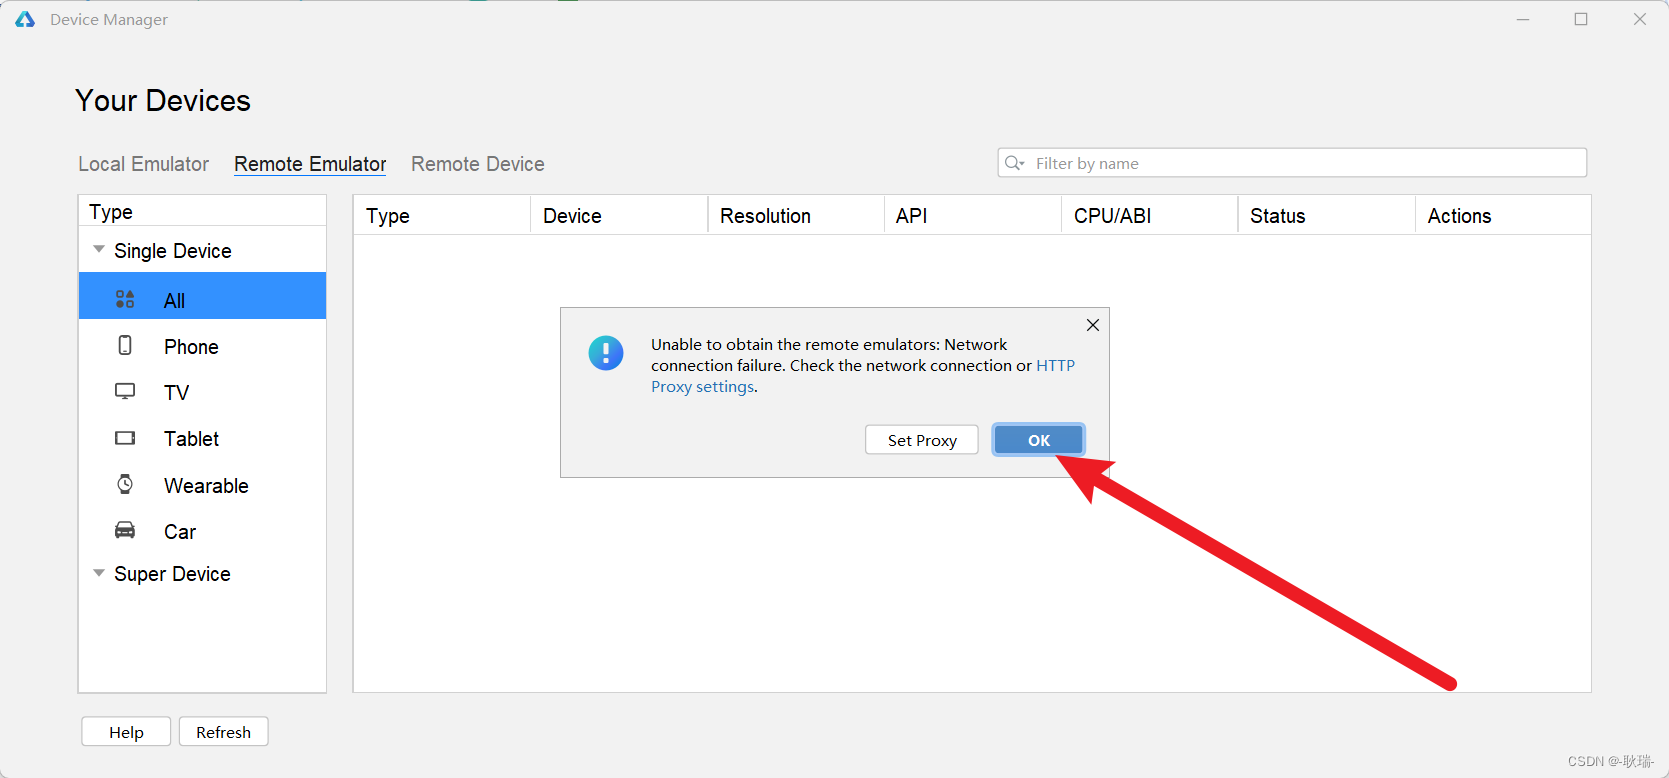Image resolution: width=1669 pixels, height=778 pixels.
Task: Click the Refresh button
Action: 224,732
